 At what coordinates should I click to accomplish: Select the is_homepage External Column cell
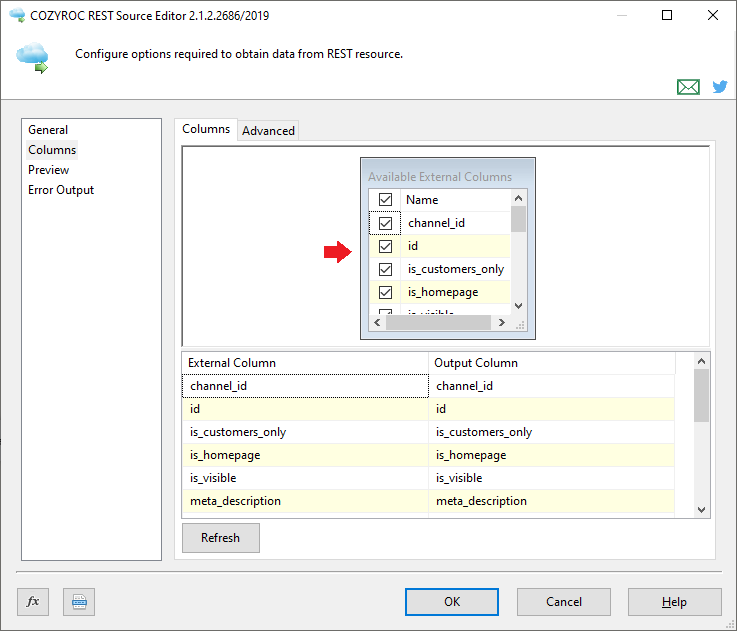[x=305, y=455]
